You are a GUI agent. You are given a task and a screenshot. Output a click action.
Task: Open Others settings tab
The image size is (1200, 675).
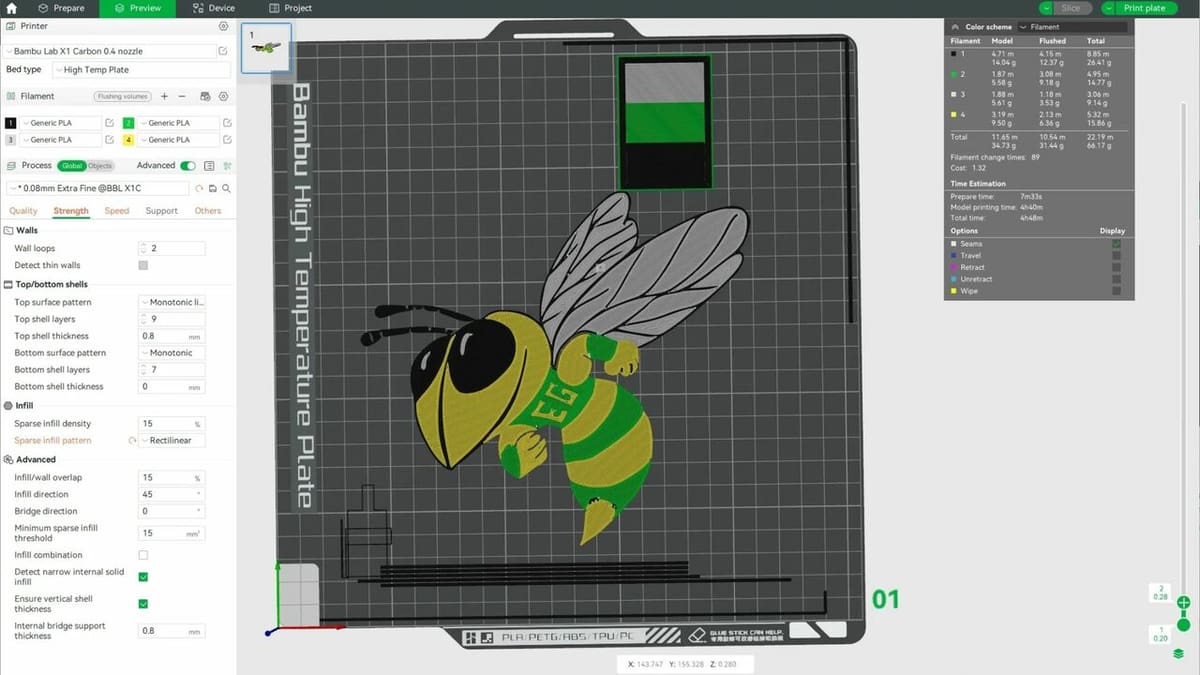(208, 211)
